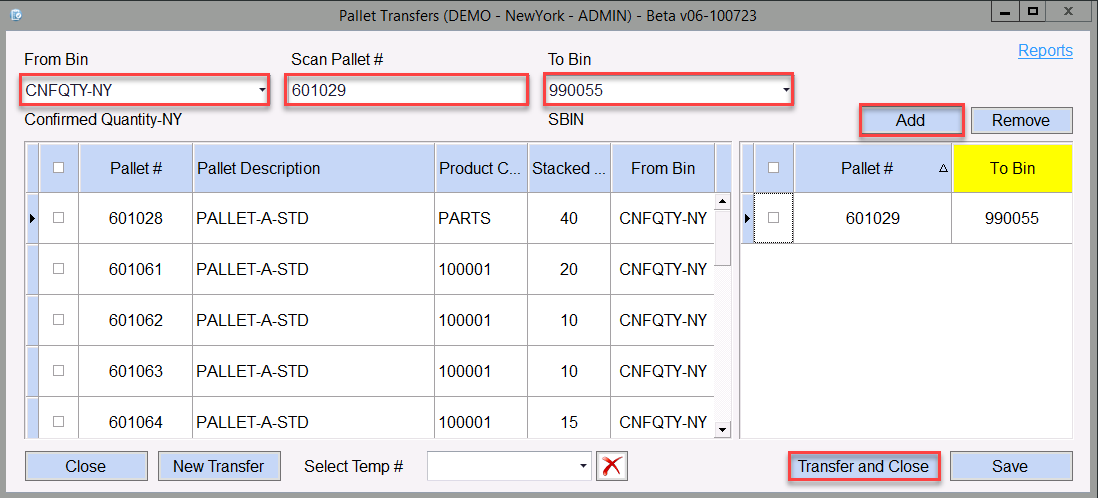
Task: Select the checkbox for pallet 601029 in right grid
Action: pos(772,218)
